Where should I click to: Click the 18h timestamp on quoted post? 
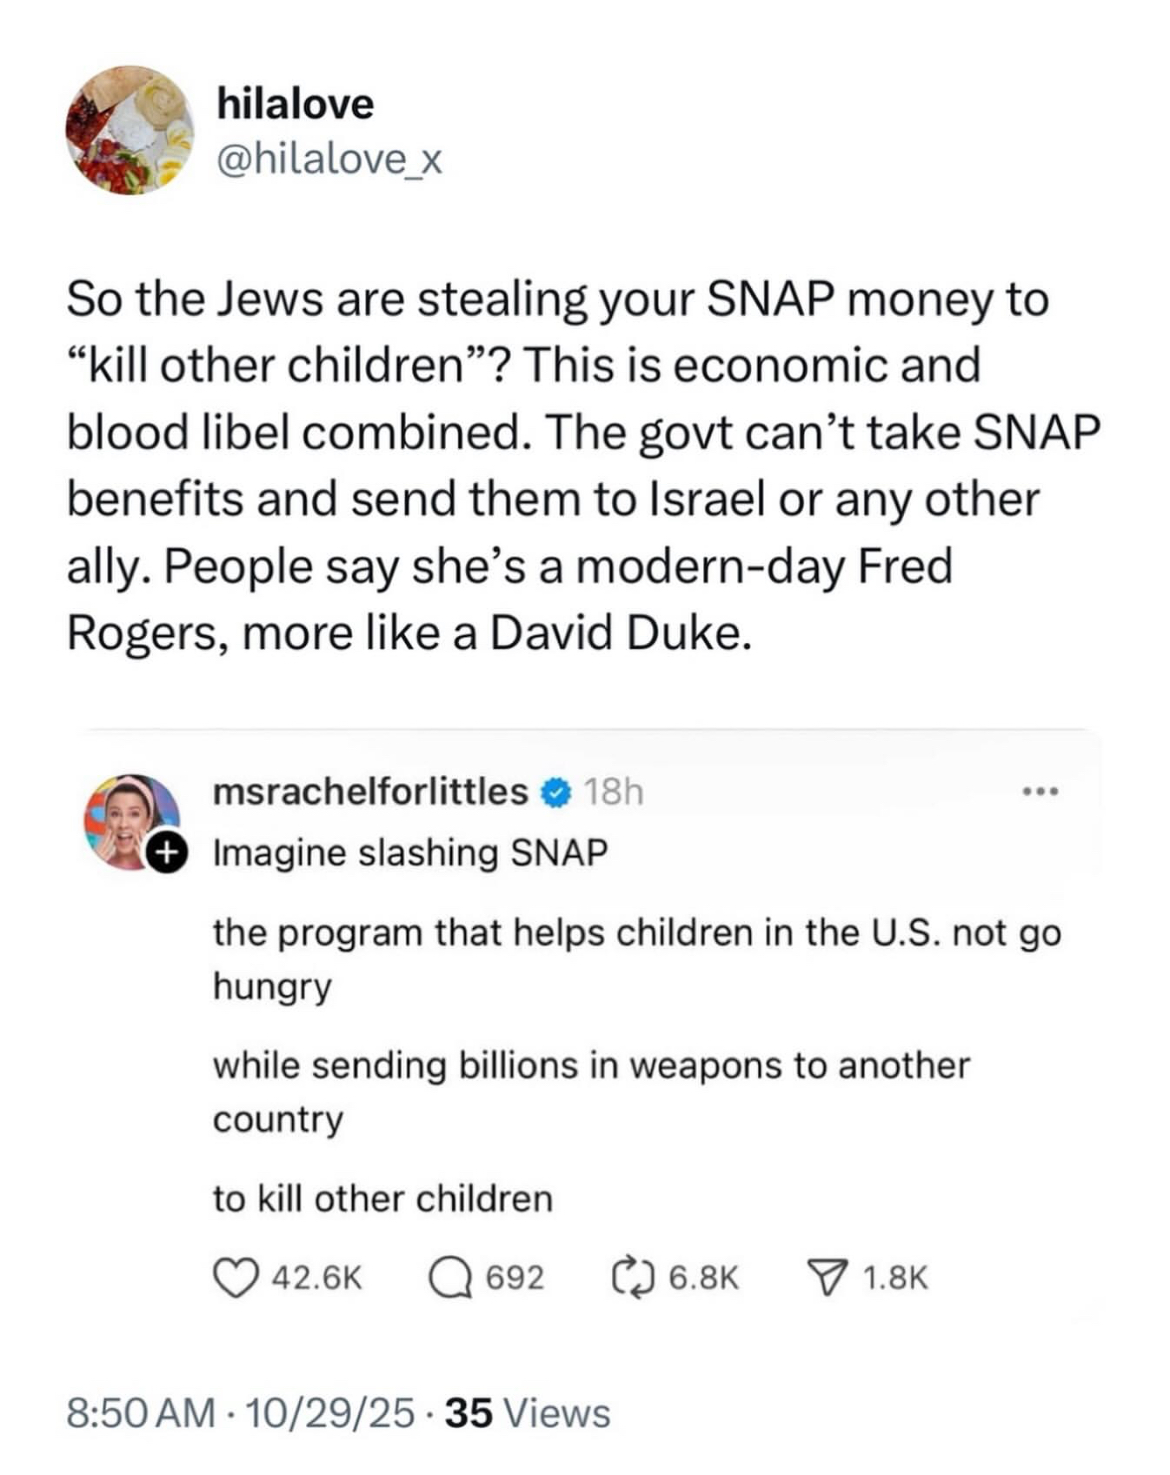coord(612,792)
